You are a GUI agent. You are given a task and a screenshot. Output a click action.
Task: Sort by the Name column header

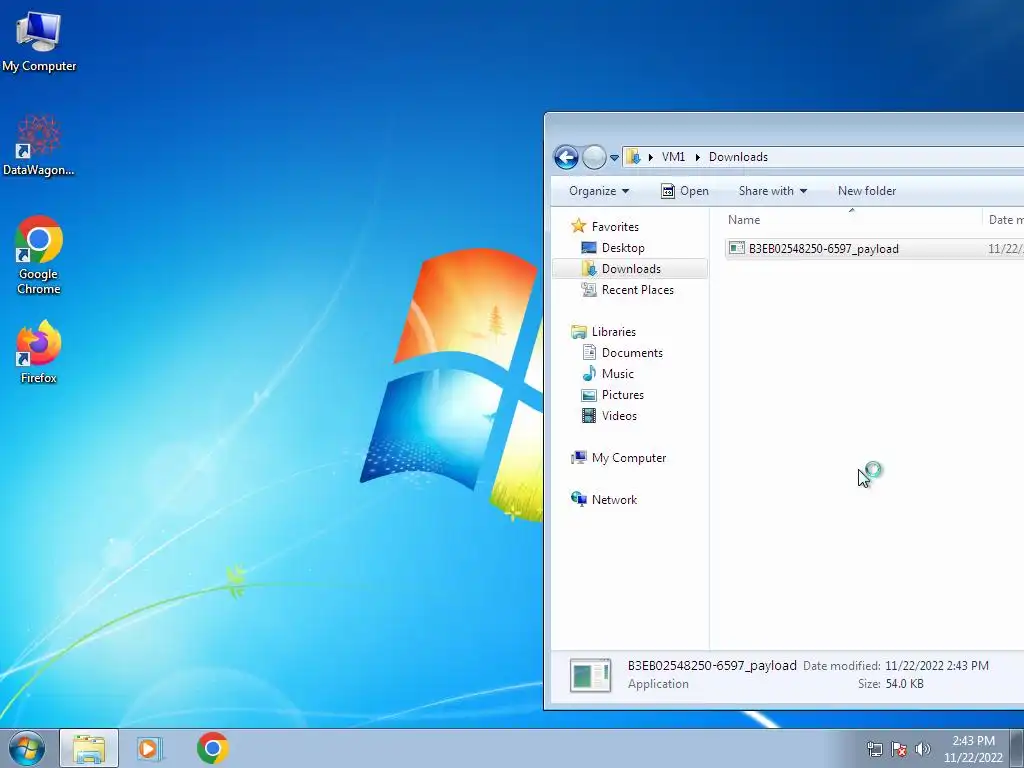852,220
